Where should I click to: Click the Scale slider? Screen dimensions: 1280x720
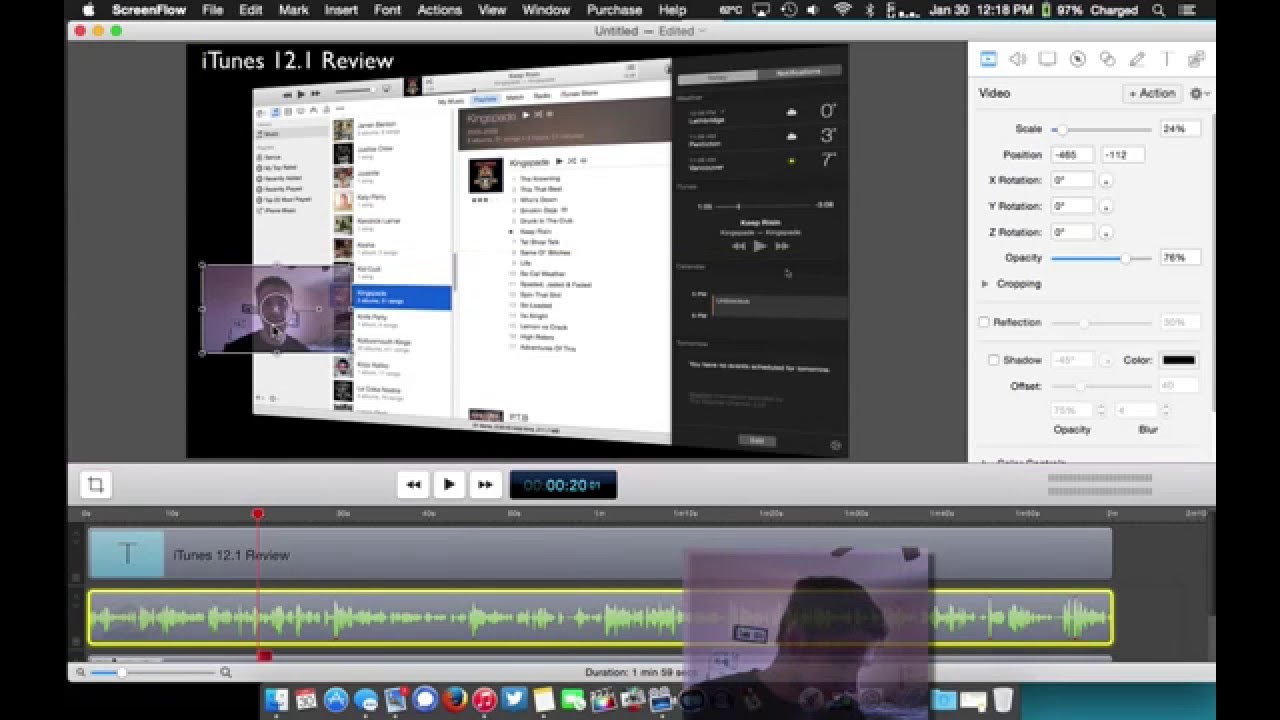pyautogui.click(x=1101, y=130)
